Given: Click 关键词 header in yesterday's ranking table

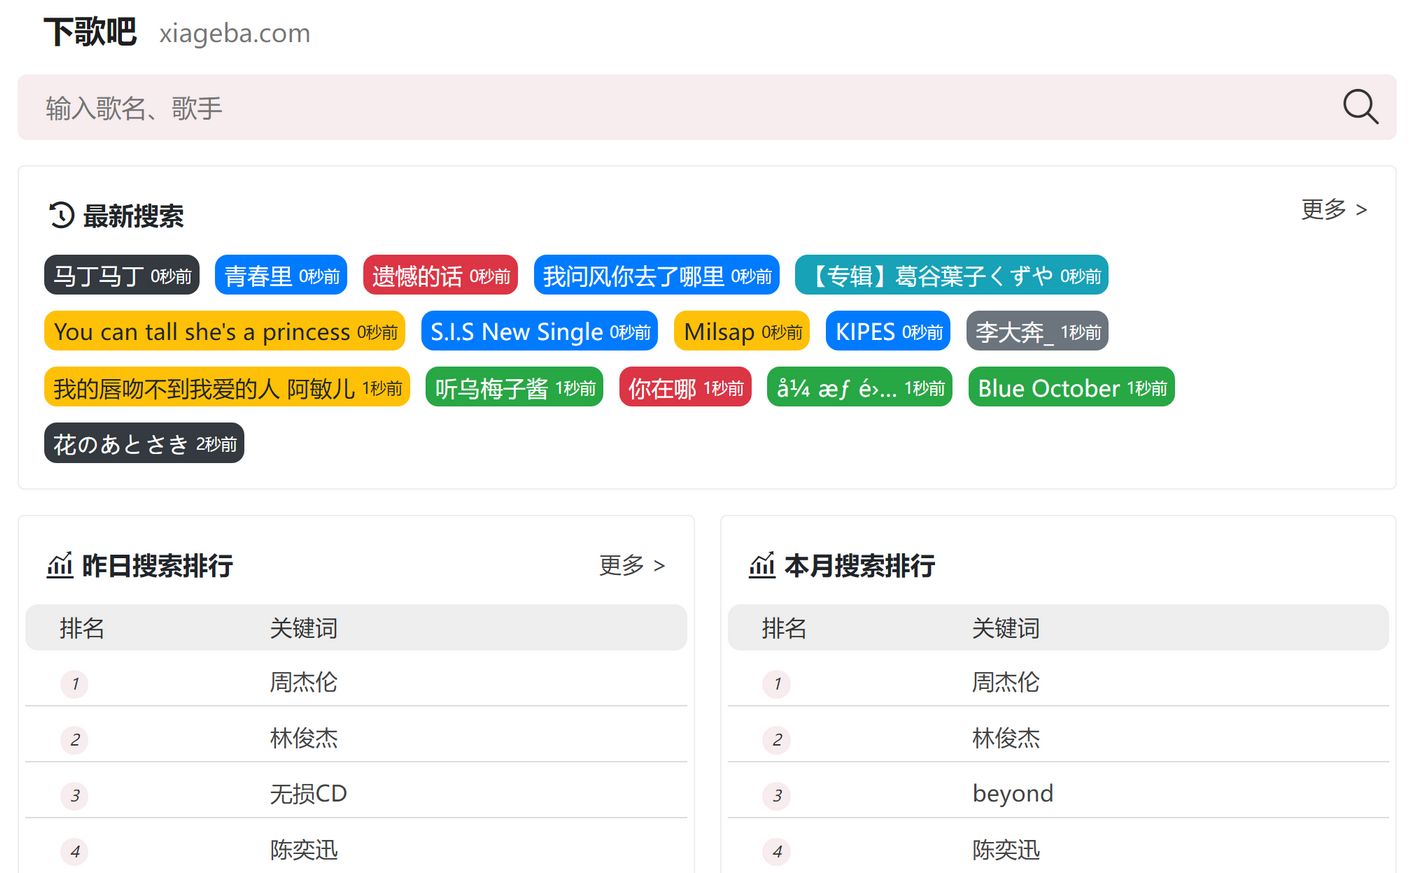Looking at the screenshot, I should click(x=303, y=628).
